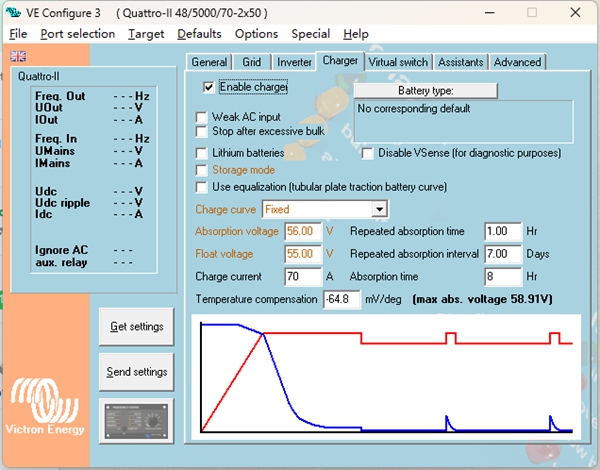The height and width of the screenshot is (470, 600).
Task: Click the Absorption voltage field
Action: click(x=303, y=231)
